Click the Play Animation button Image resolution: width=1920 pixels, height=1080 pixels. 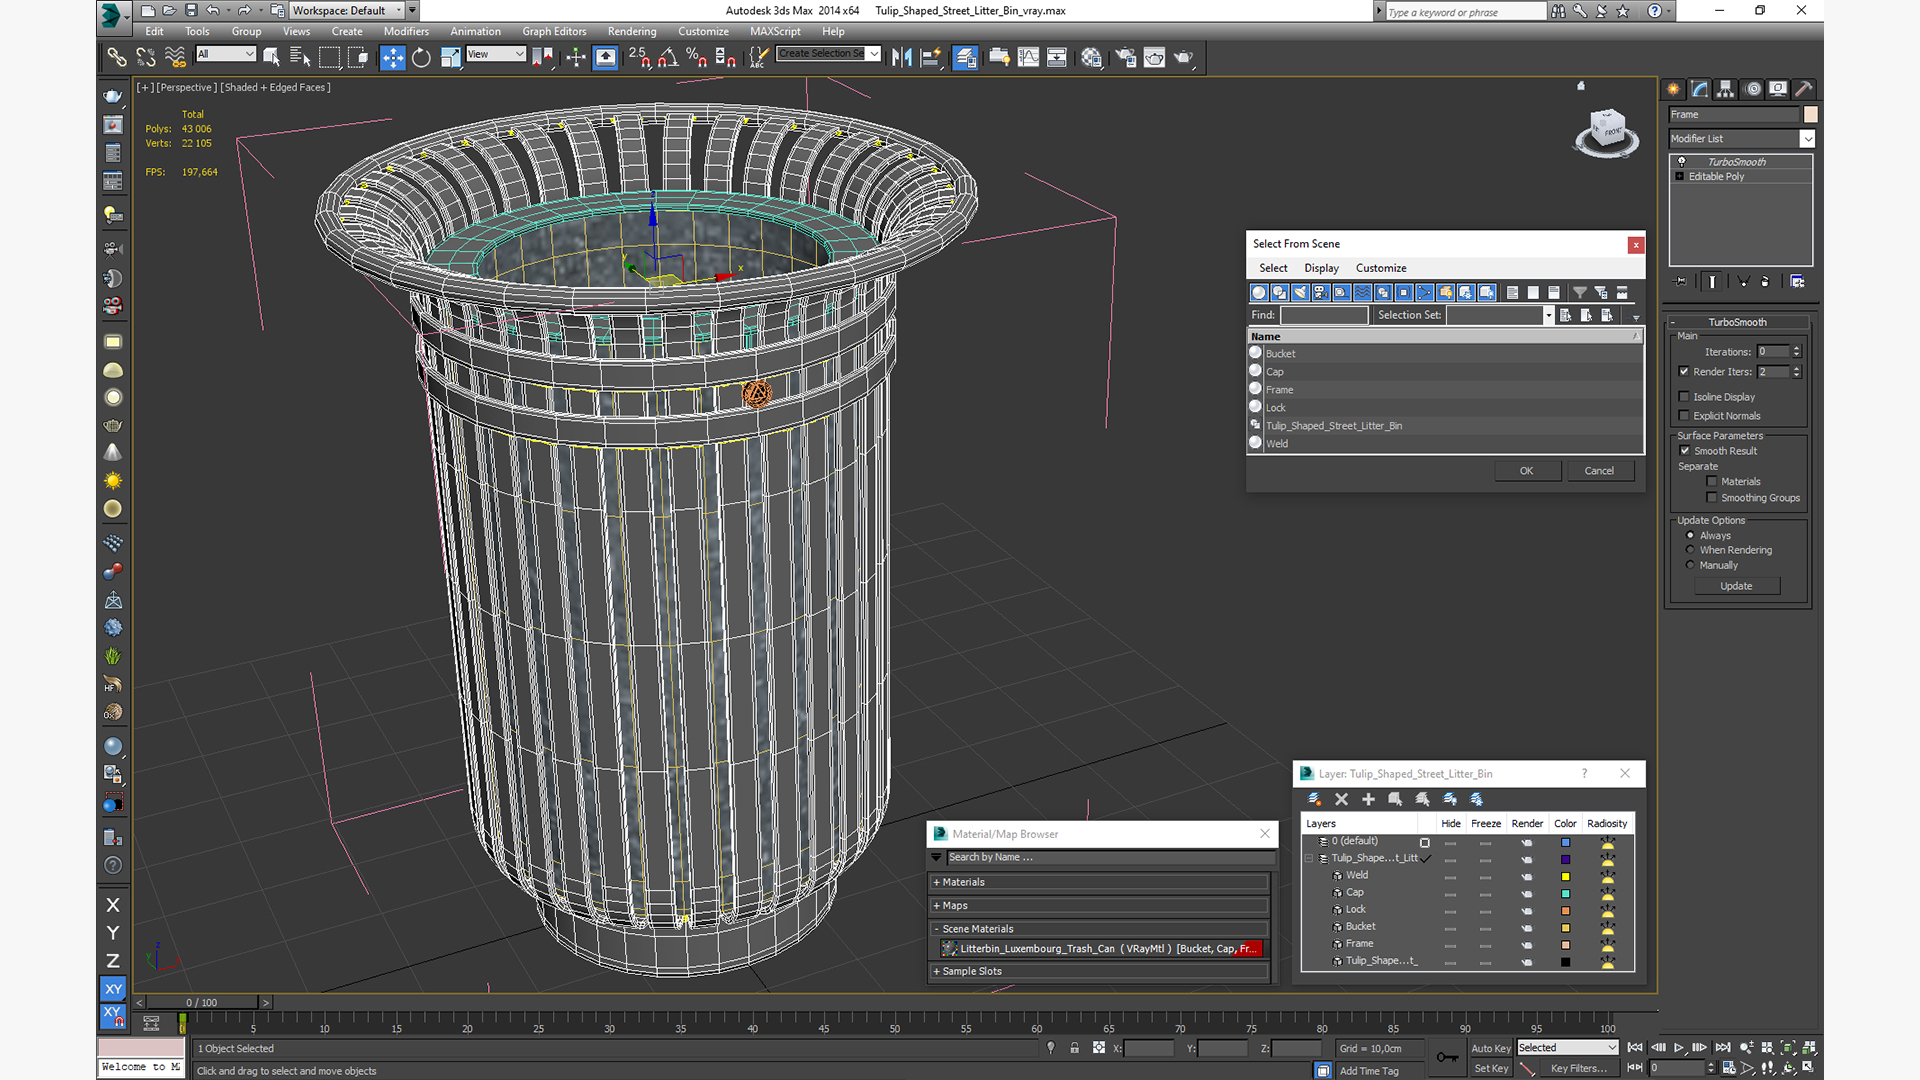coord(1679,1047)
